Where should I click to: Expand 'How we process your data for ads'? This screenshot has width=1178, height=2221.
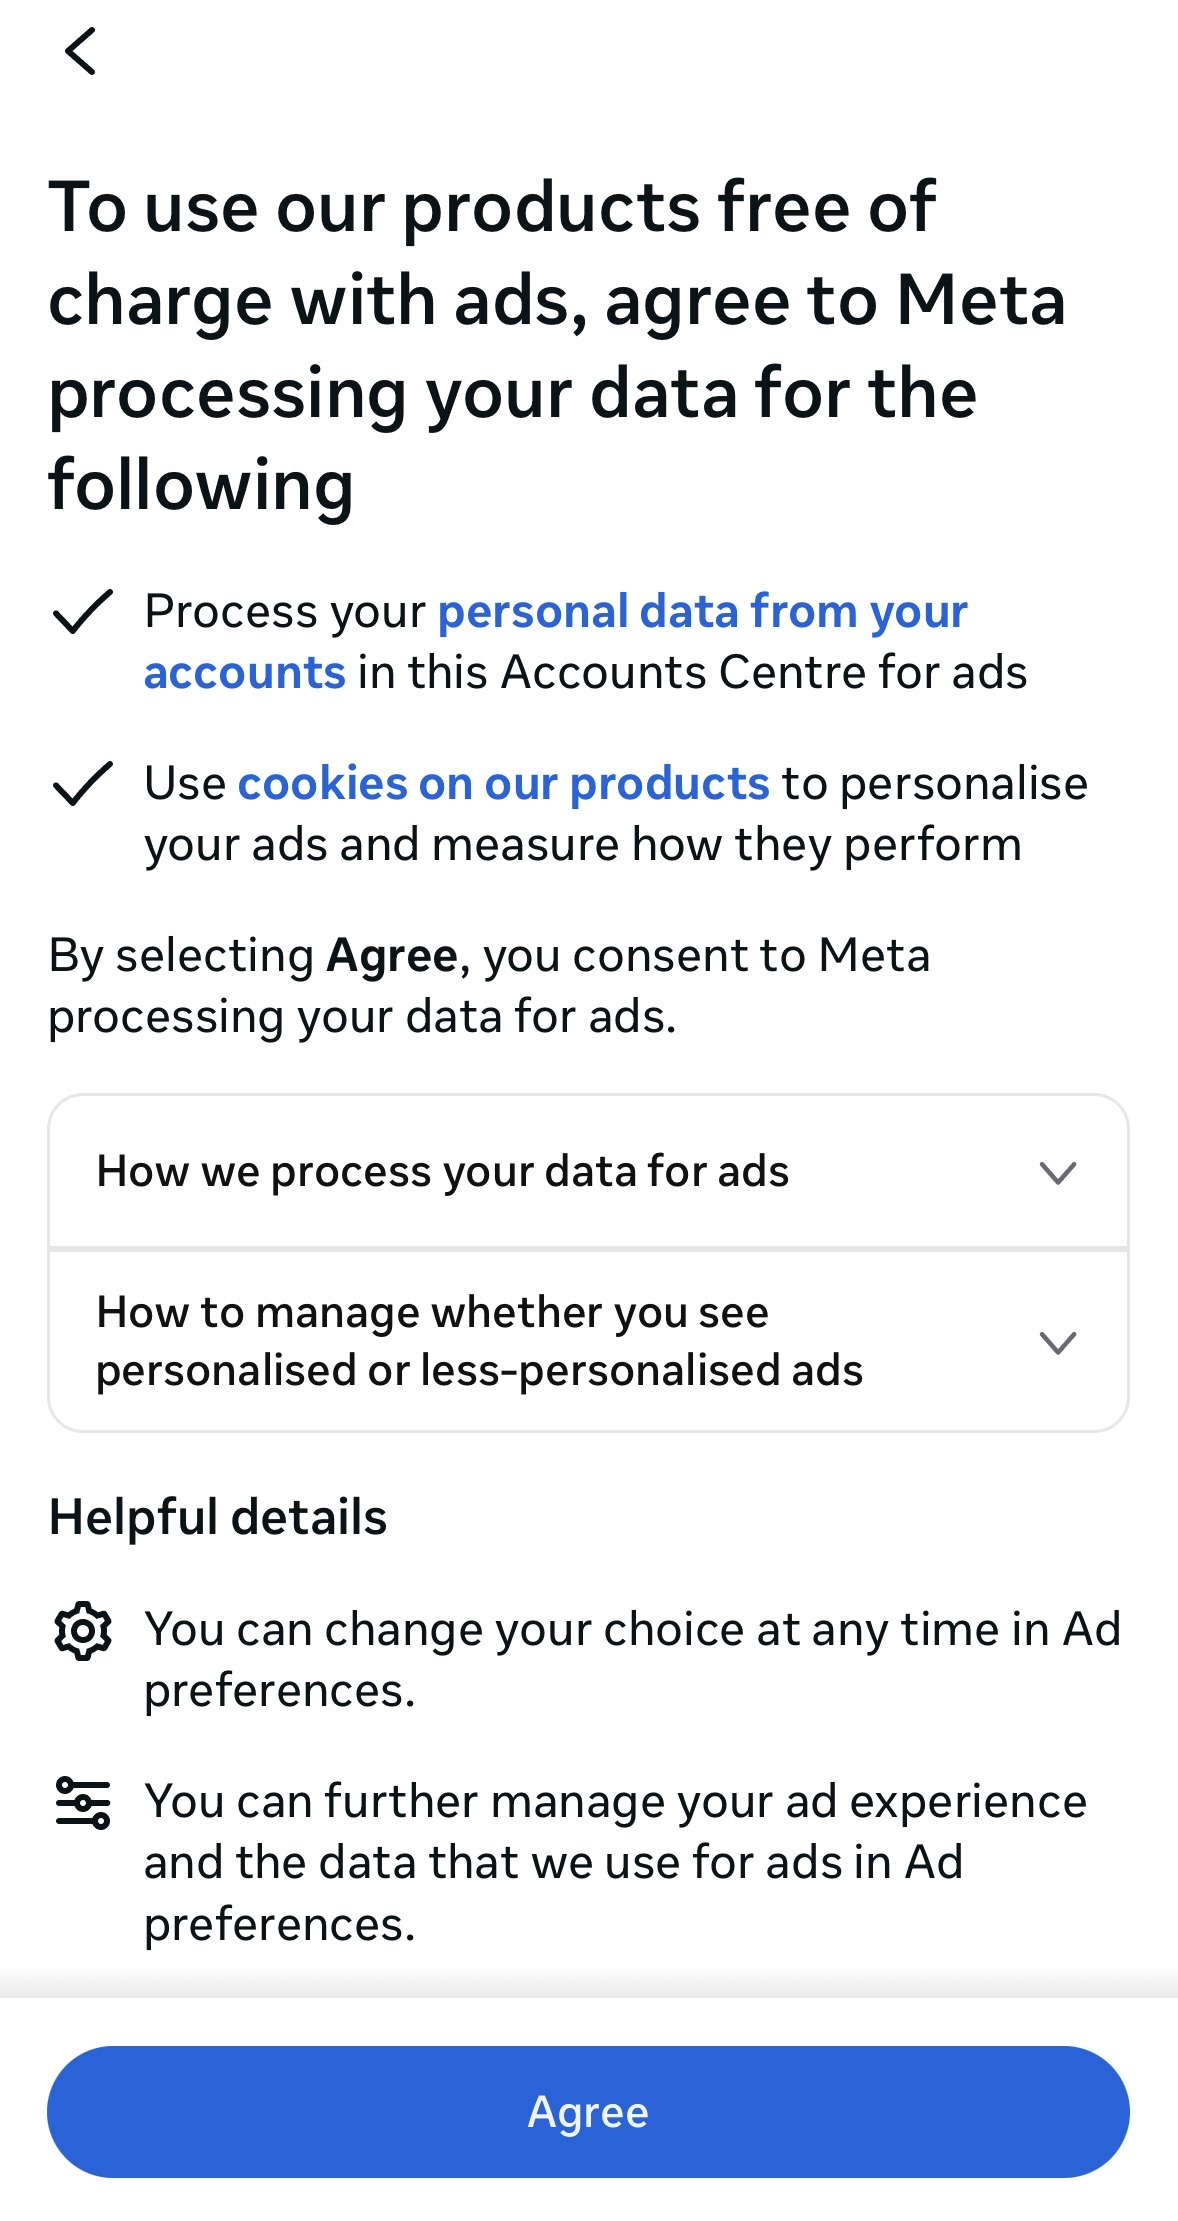coord(443,1171)
